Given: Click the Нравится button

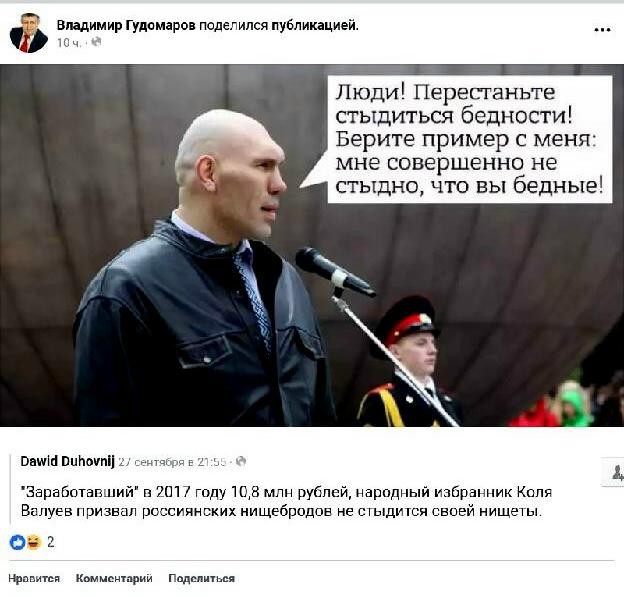Looking at the screenshot, I should pyautogui.click(x=34, y=578).
